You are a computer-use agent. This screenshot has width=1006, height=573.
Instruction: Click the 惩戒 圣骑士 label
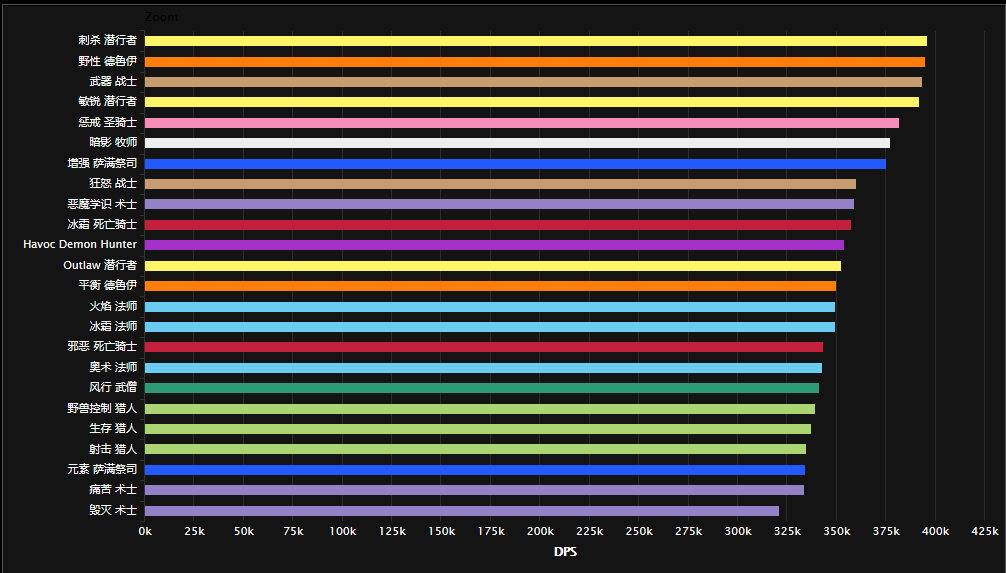[108, 122]
